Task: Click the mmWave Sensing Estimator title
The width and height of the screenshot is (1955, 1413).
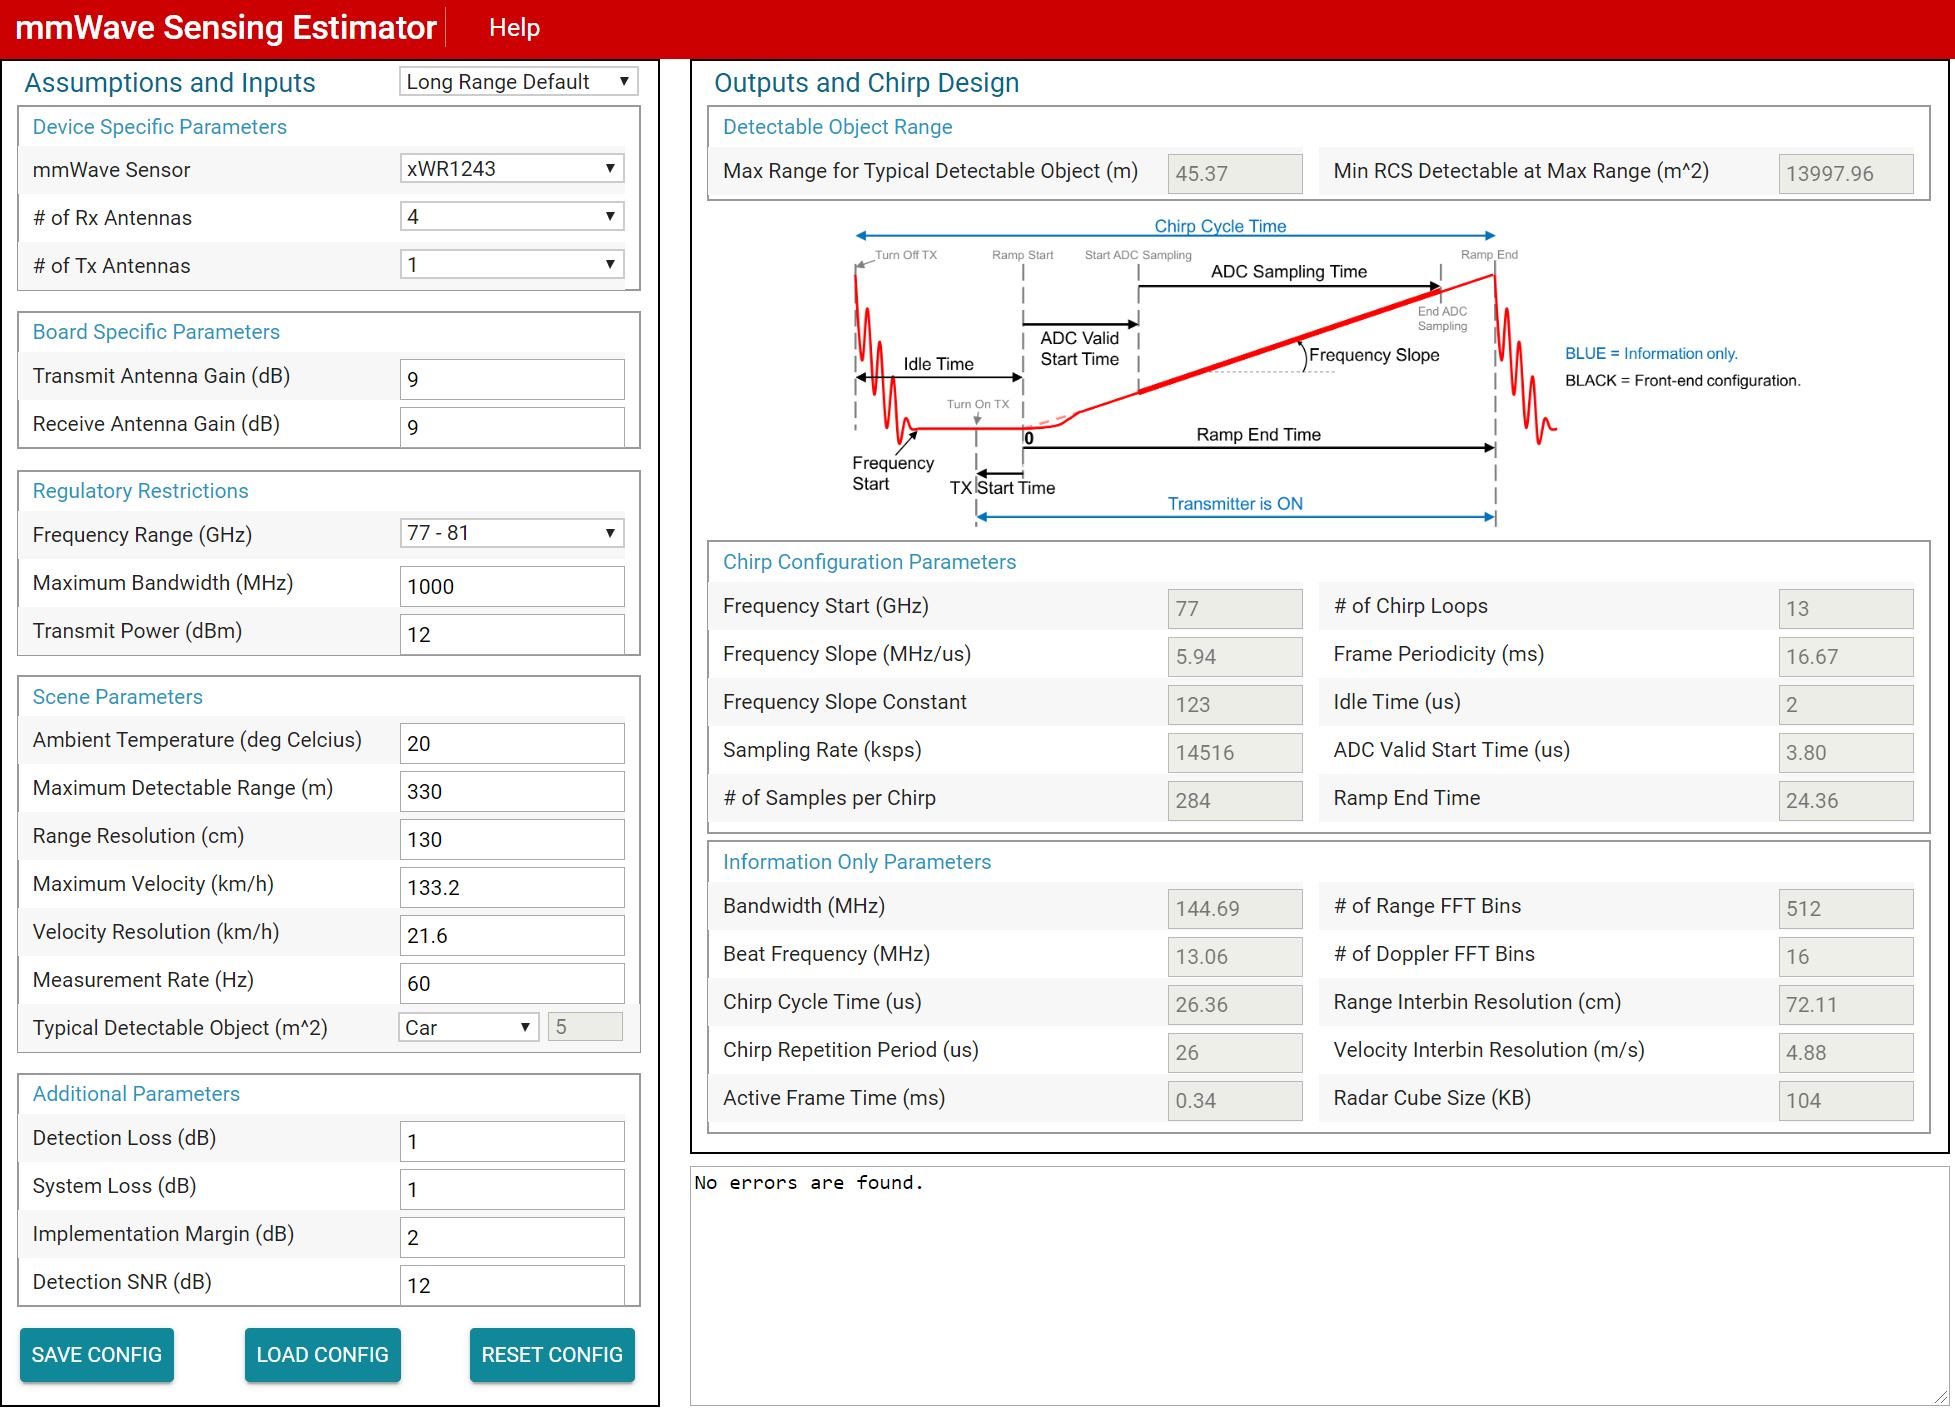Action: [x=226, y=28]
